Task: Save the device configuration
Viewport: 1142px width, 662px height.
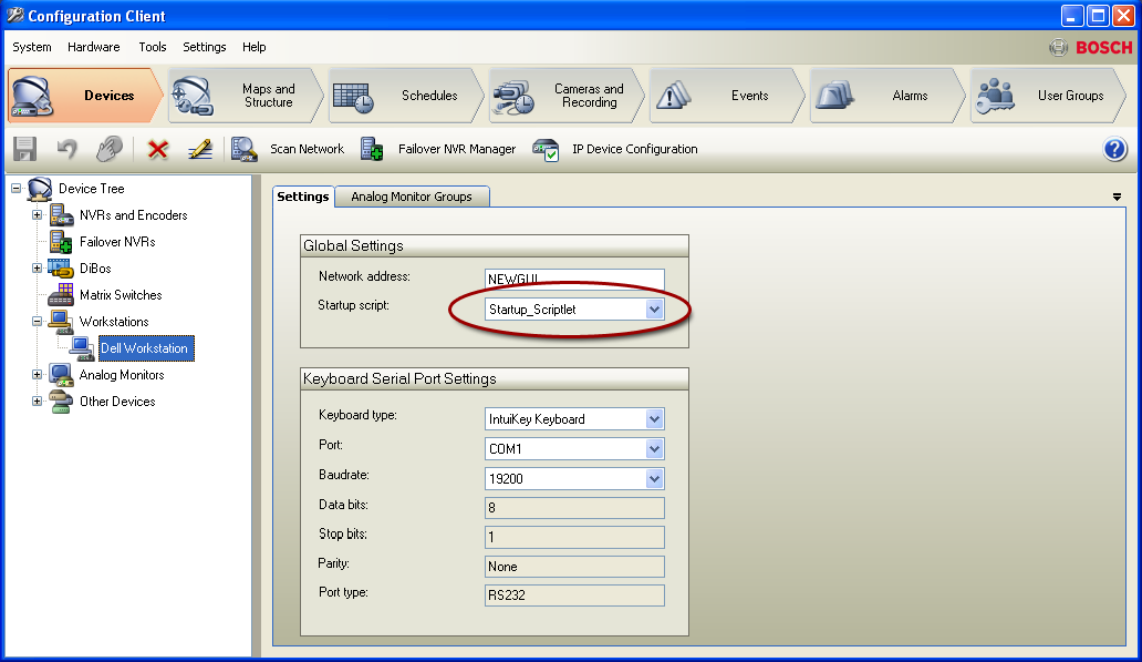Action: [23, 148]
